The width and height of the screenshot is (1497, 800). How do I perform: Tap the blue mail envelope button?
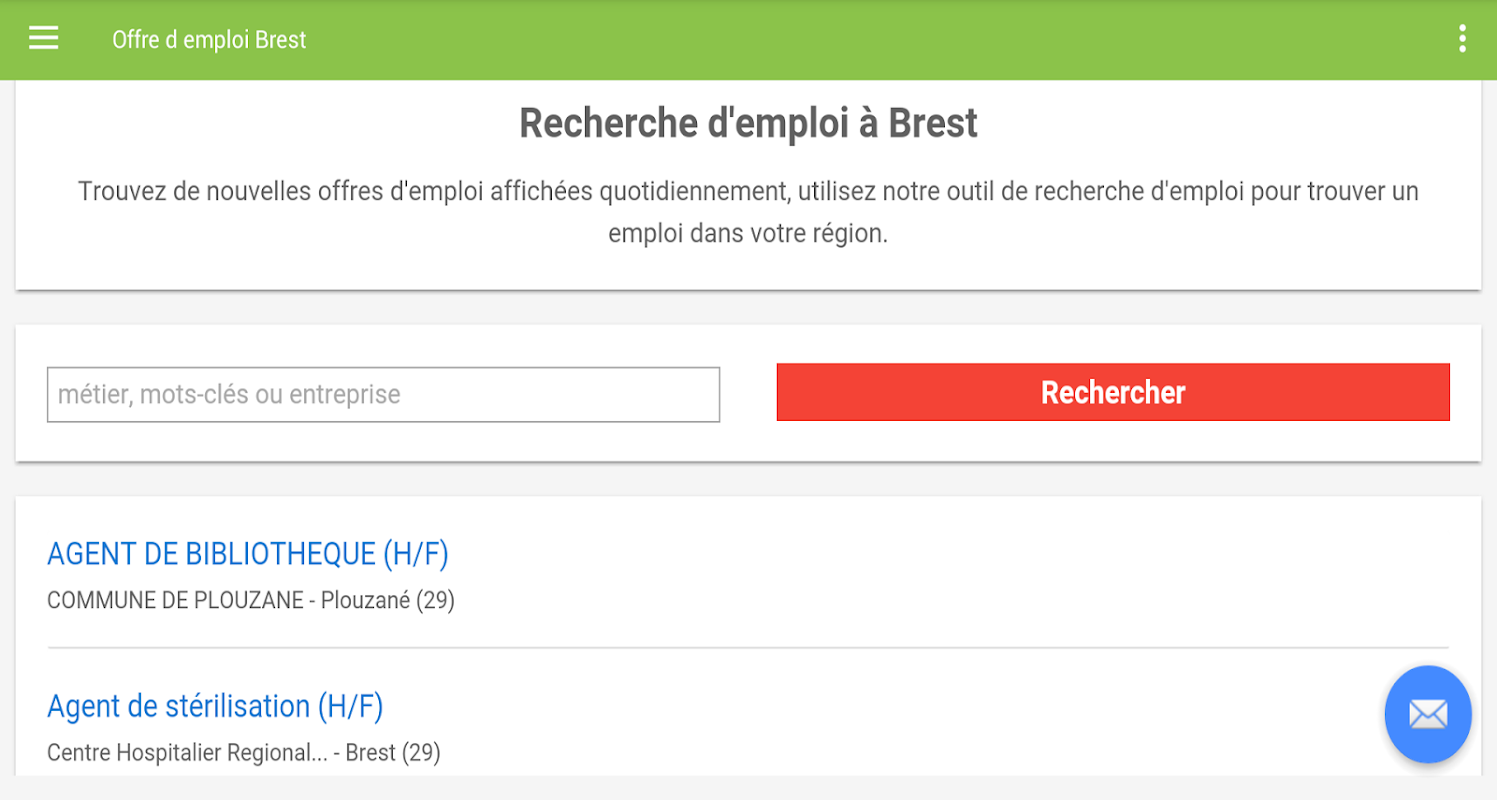tap(1427, 714)
